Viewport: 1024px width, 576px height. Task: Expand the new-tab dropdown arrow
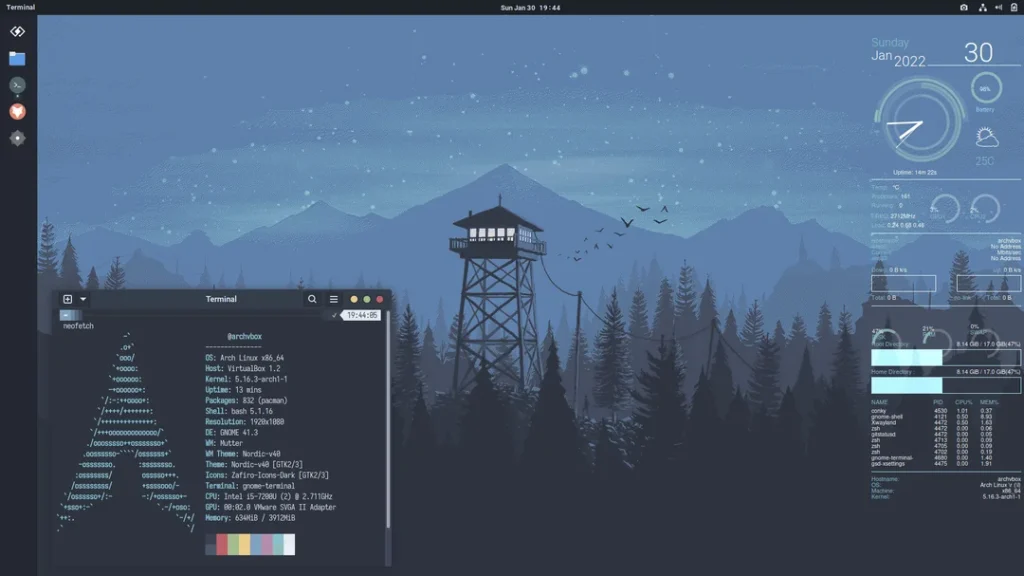coord(82,299)
